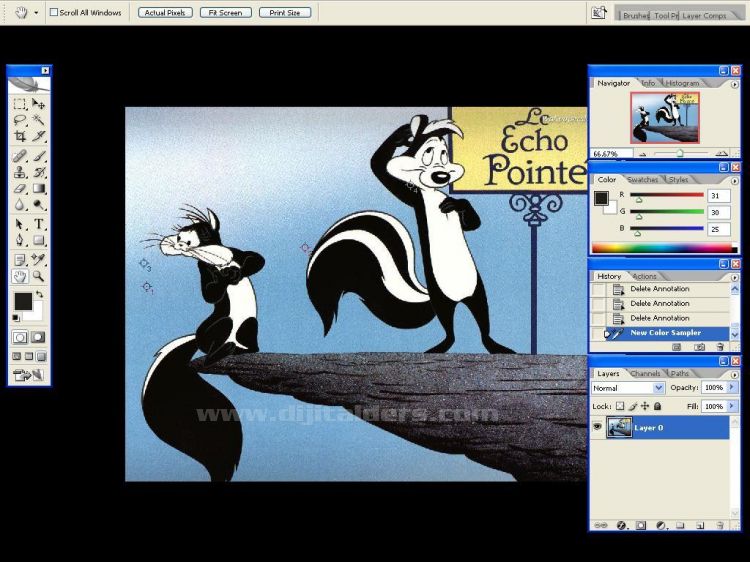Screen dimensions: 750x562
Task: Create new snapshot in History panel
Action: (699, 347)
